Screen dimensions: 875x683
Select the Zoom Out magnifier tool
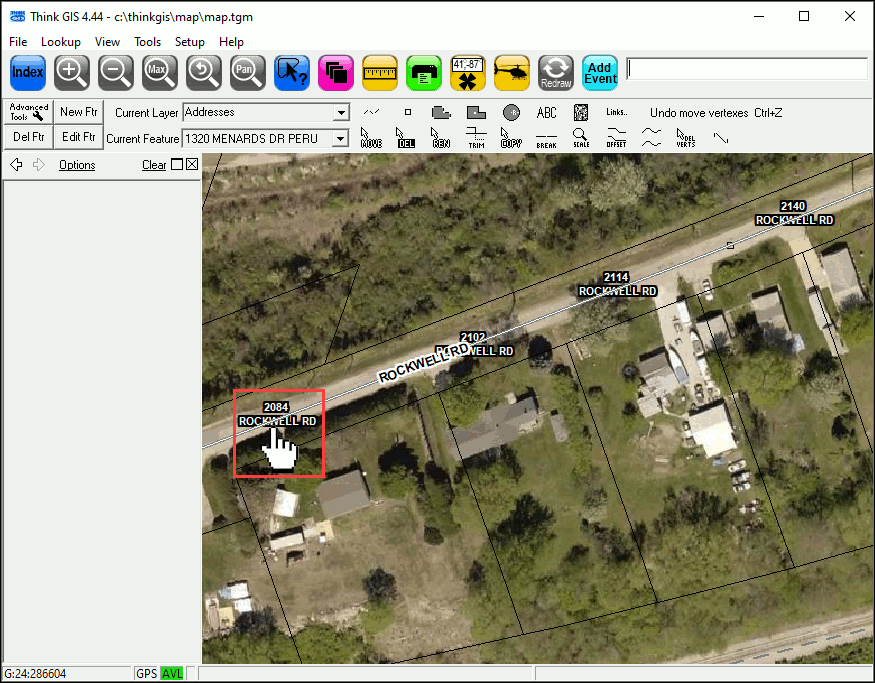point(116,72)
